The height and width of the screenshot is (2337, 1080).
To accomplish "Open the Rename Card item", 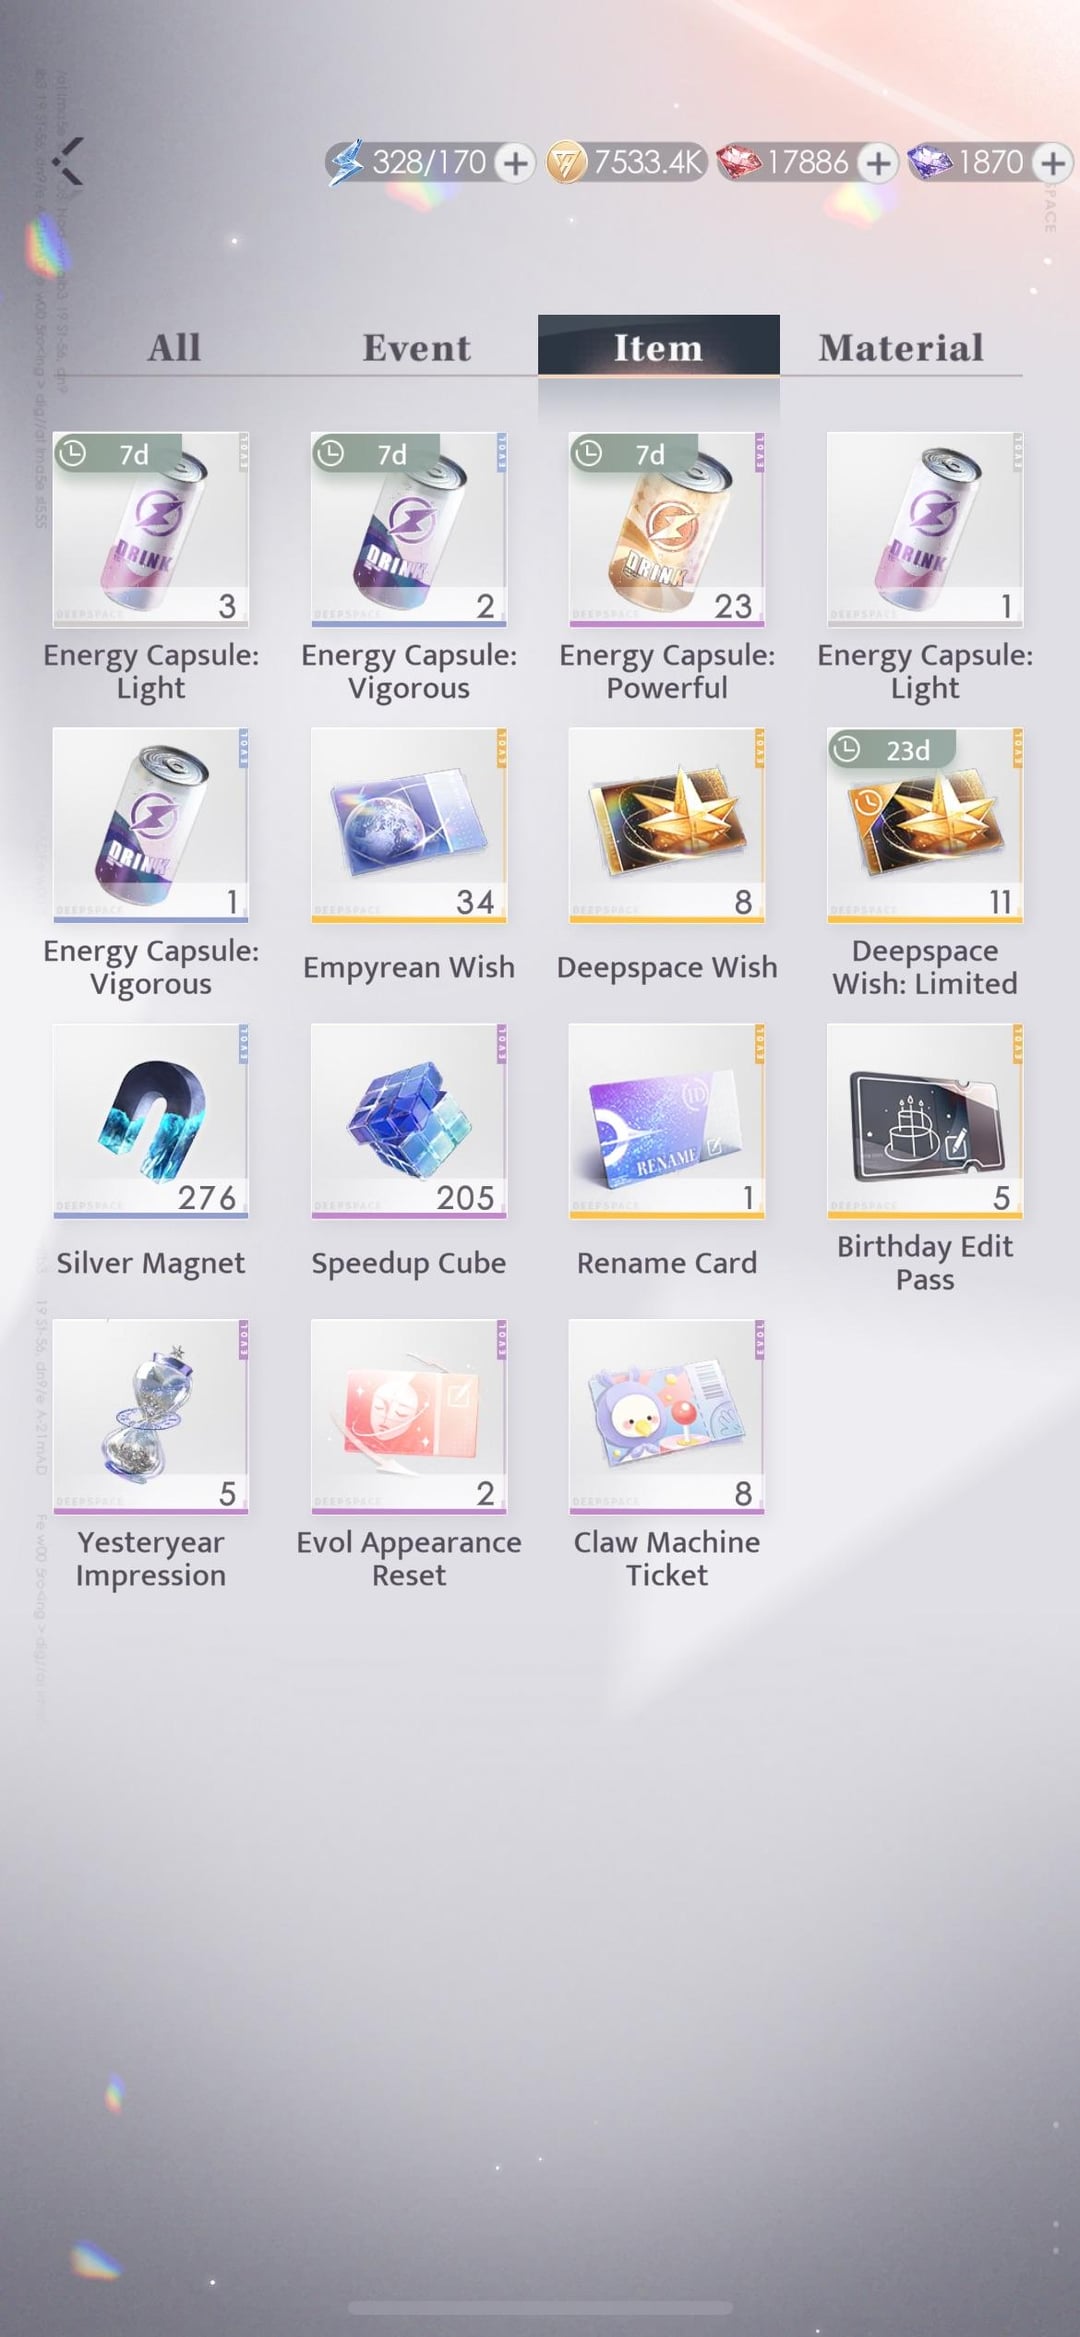I will (667, 1121).
